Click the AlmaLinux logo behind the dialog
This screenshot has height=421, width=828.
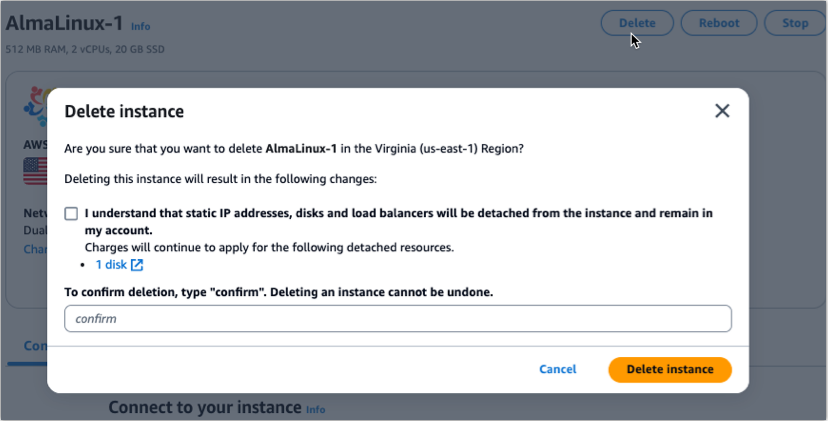(38, 105)
